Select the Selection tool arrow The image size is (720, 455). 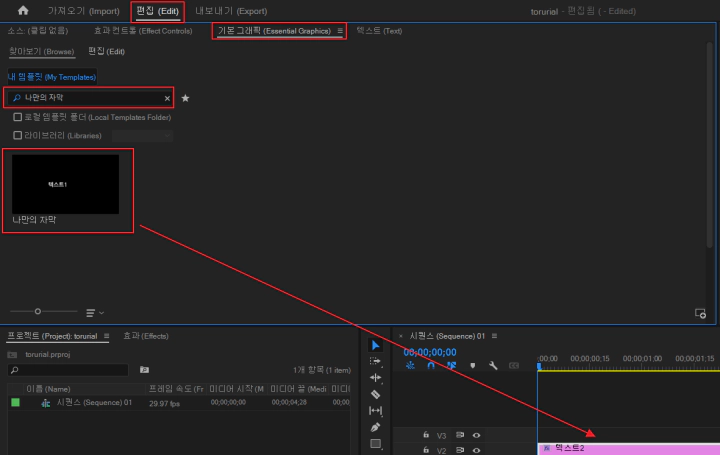375,345
